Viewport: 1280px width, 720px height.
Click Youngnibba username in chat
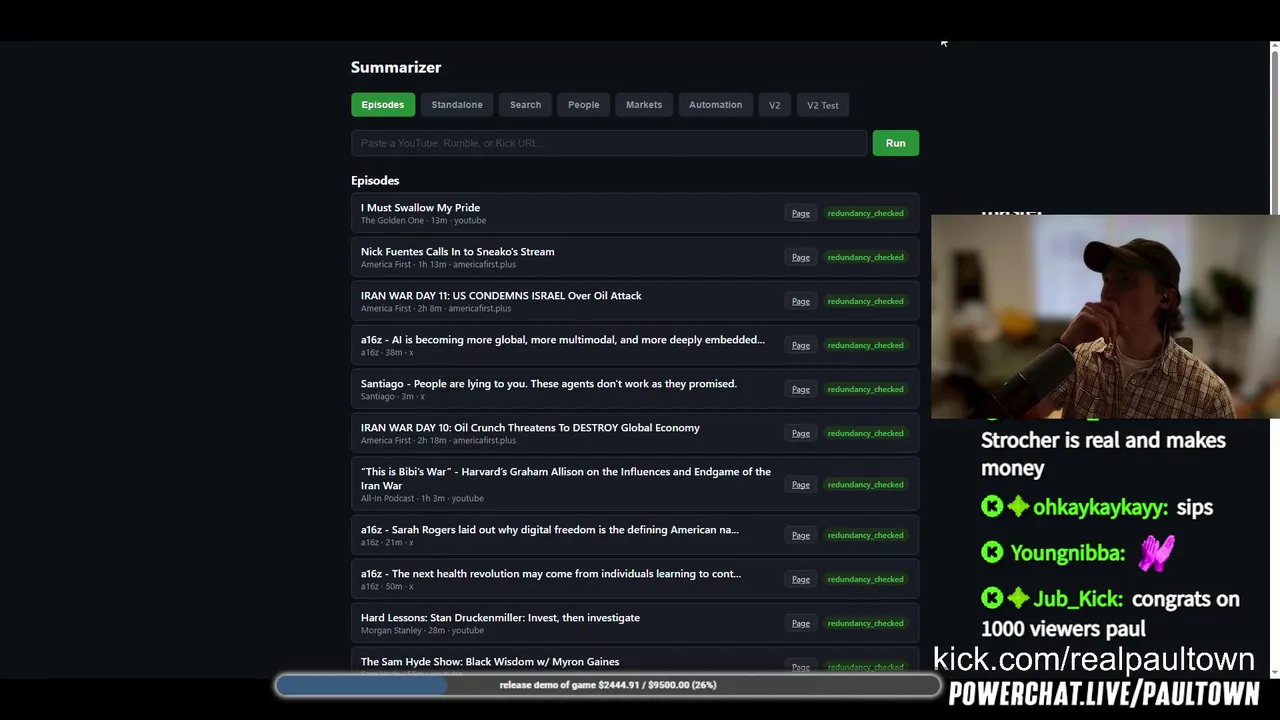click(1068, 553)
